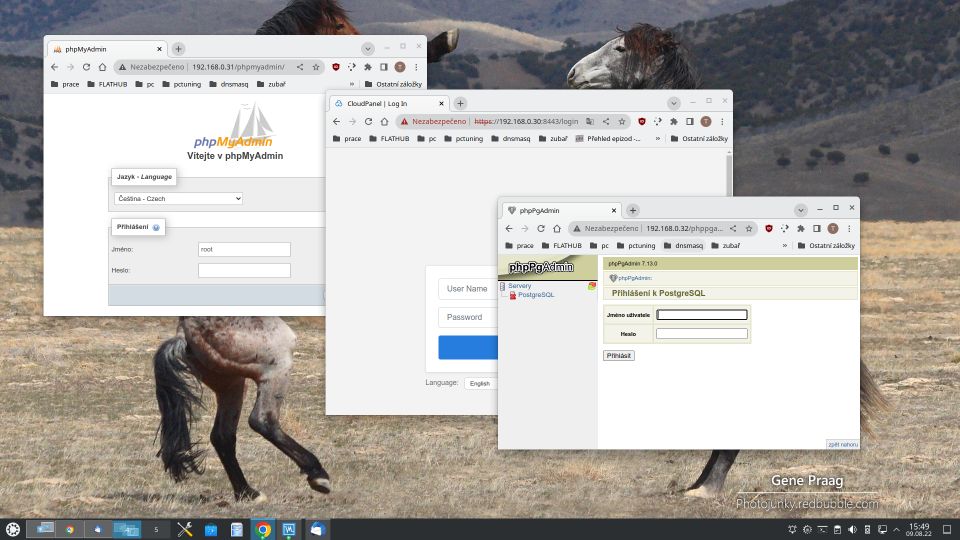
Task: Bookmark the phpPgAdmin page with star
Action: 749,228
